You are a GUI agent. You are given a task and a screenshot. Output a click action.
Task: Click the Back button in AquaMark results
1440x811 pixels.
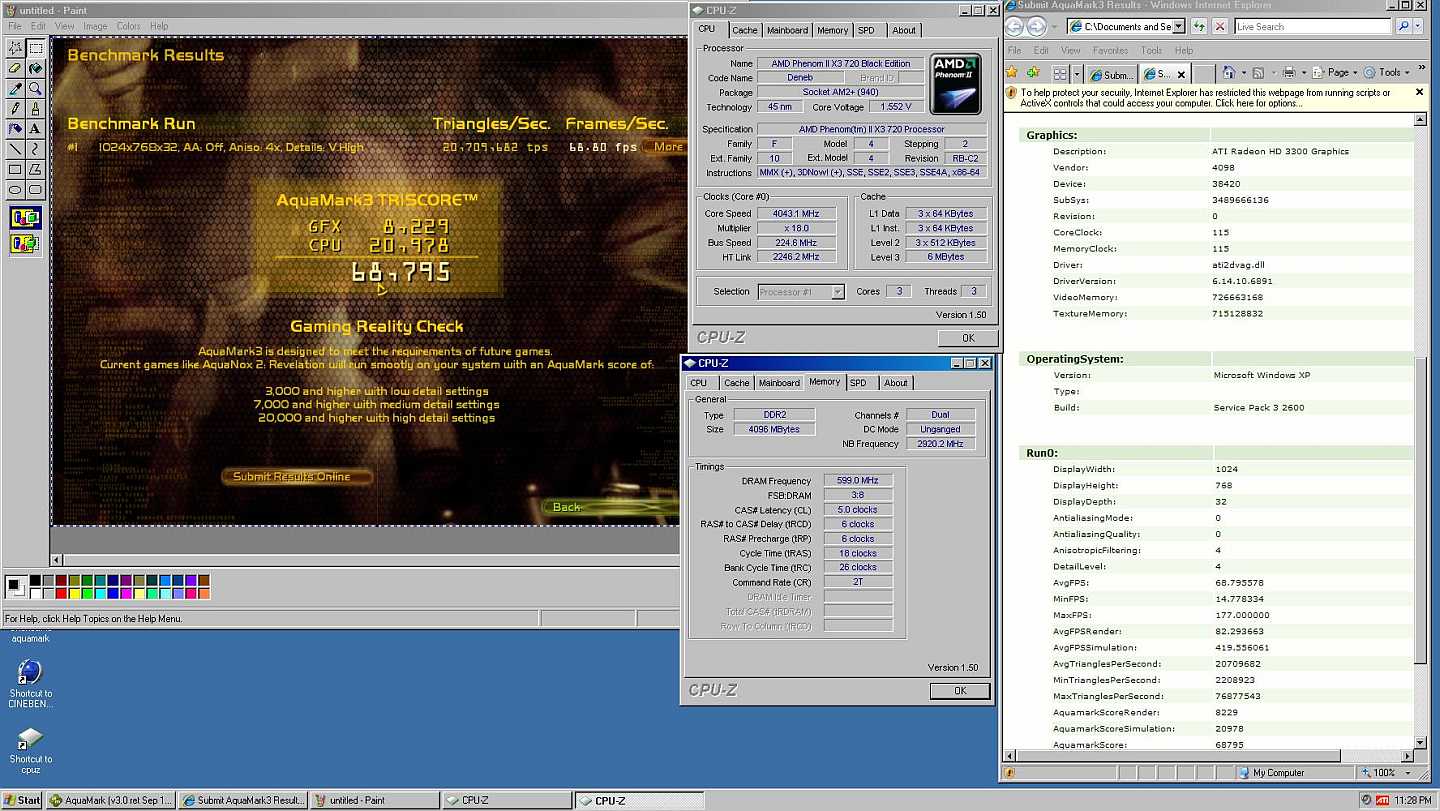click(x=566, y=507)
